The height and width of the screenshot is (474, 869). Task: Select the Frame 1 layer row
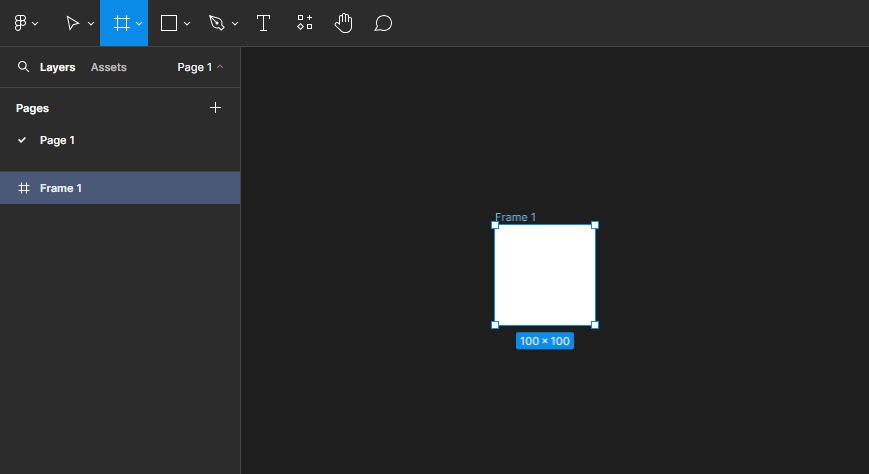120,188
